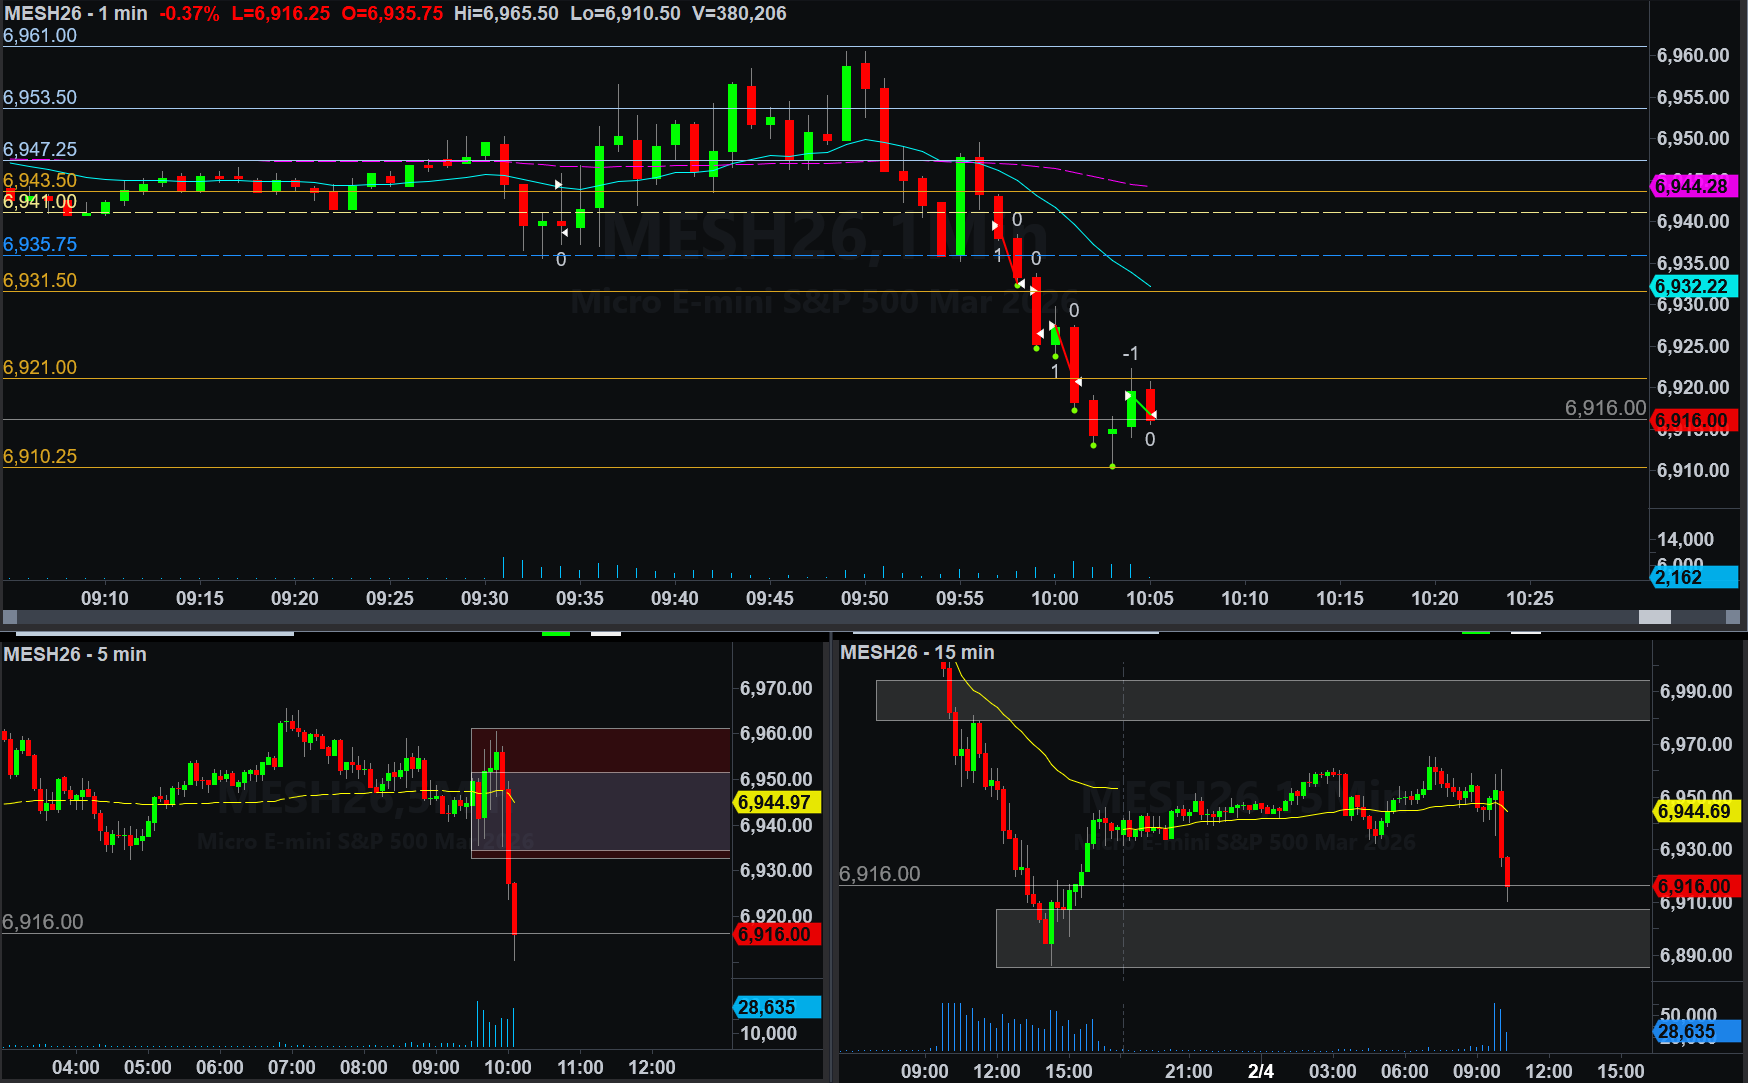The width and height of the screenshot is (1748, 1083).
Task: Click the dark red zone on 5-min chart
Action: 600,750
